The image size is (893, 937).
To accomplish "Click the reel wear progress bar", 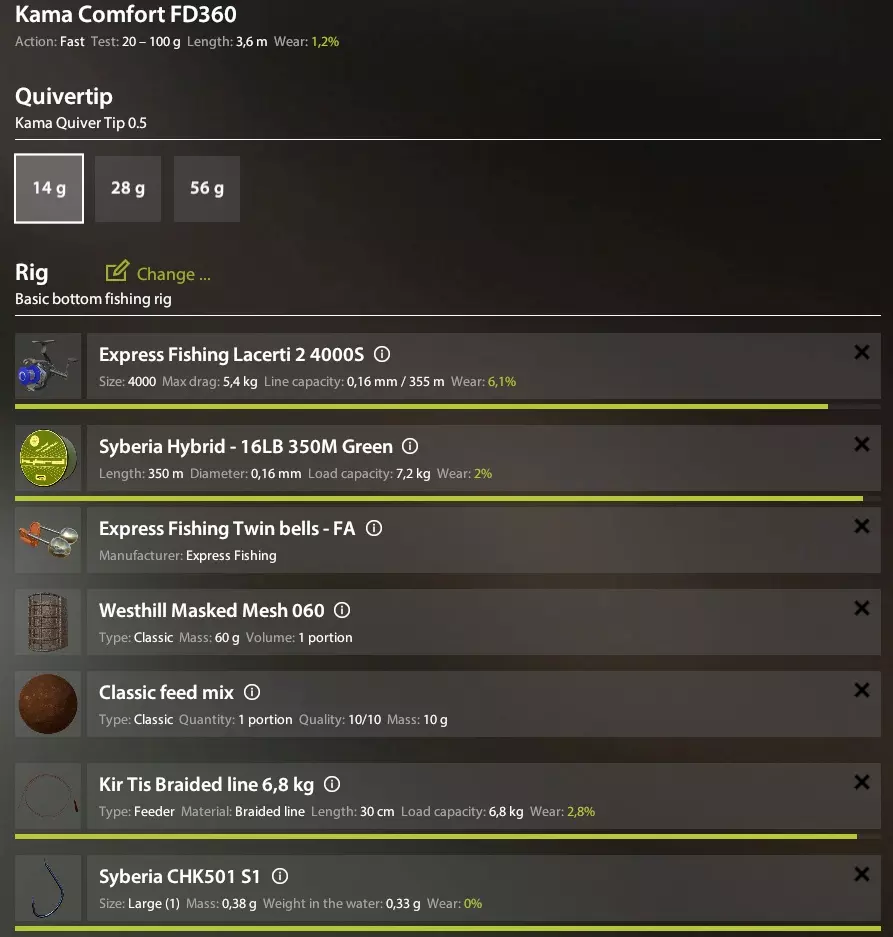I will point(448,406).
